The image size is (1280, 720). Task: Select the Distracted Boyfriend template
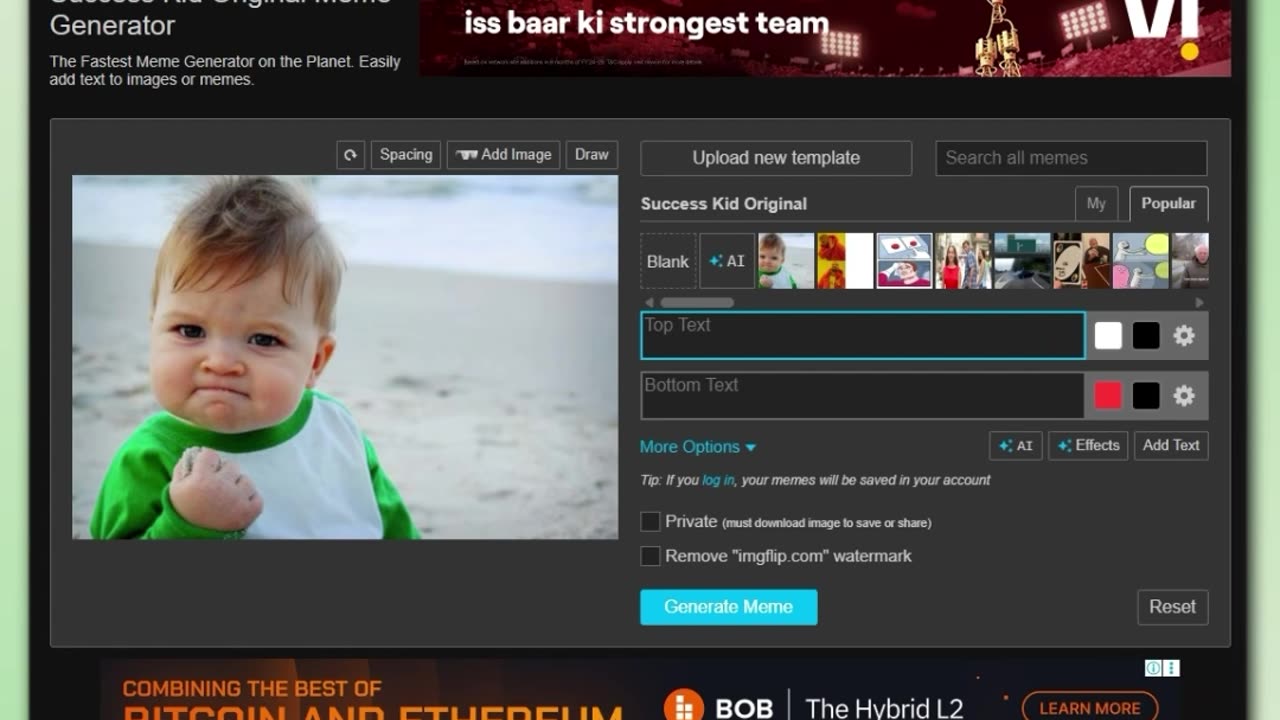pos(963,261)
